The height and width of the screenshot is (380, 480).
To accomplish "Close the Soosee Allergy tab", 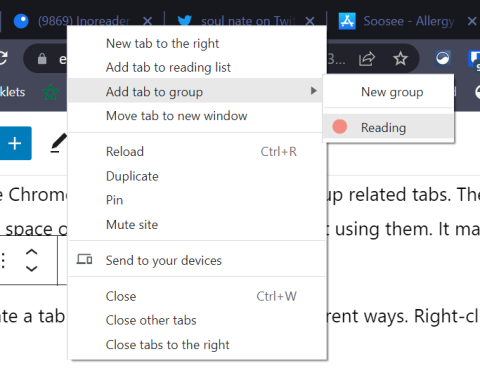I will pos(472,22).
